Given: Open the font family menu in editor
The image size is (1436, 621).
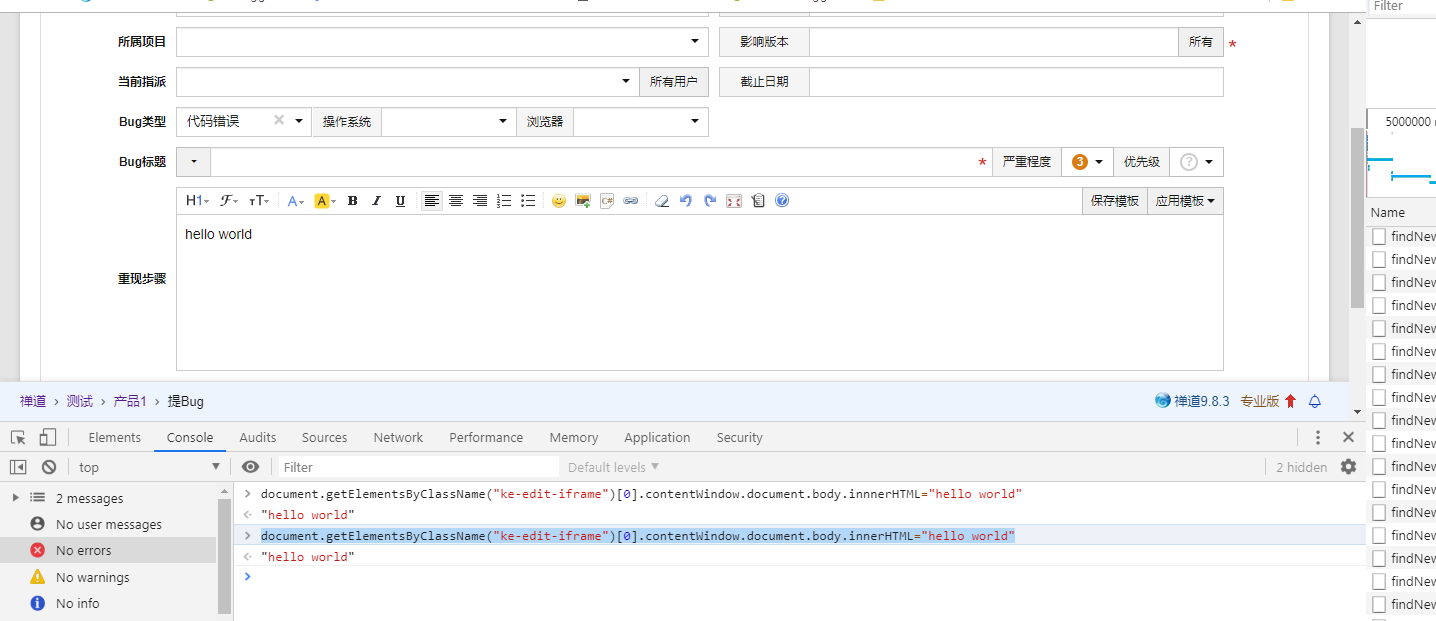Looking at the screenshot, I should (x=229, y=201).
